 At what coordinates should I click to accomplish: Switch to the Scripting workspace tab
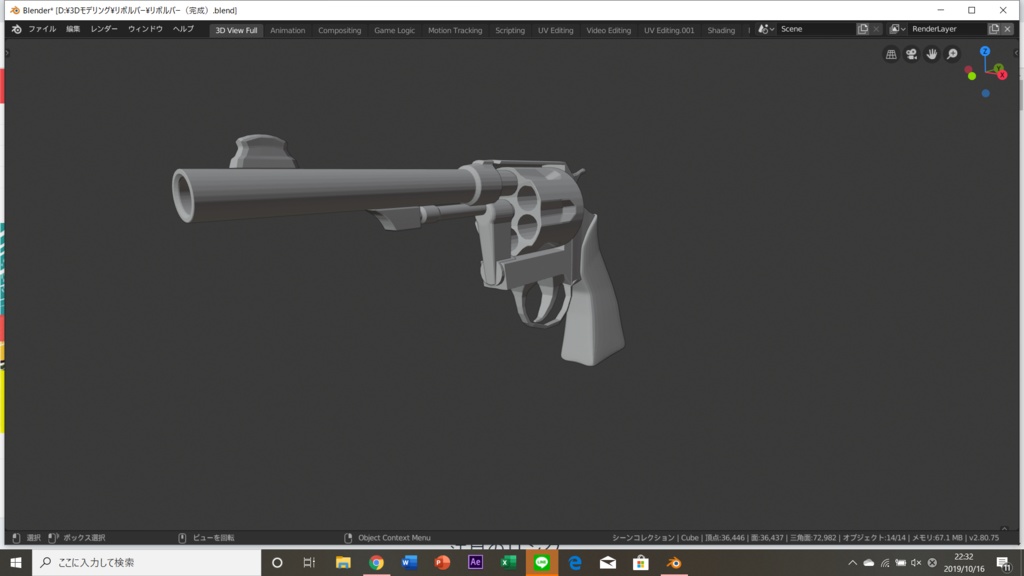point(510,30)
